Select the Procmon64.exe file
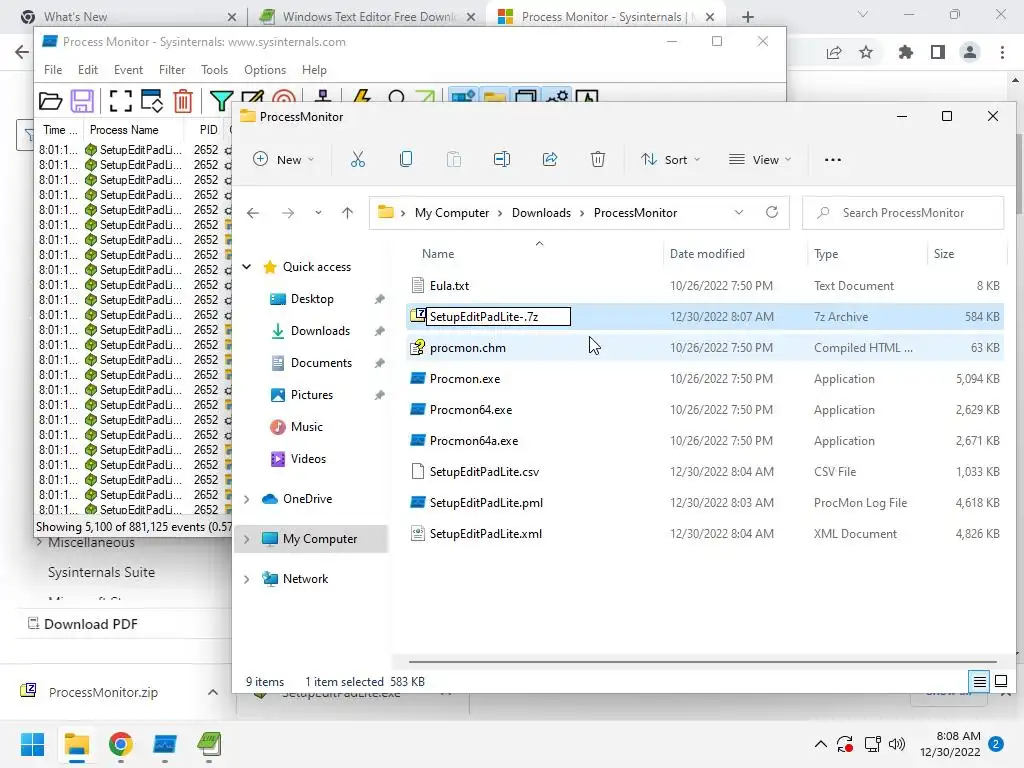This screenshot has height=768, width=1024. point(471,410)
